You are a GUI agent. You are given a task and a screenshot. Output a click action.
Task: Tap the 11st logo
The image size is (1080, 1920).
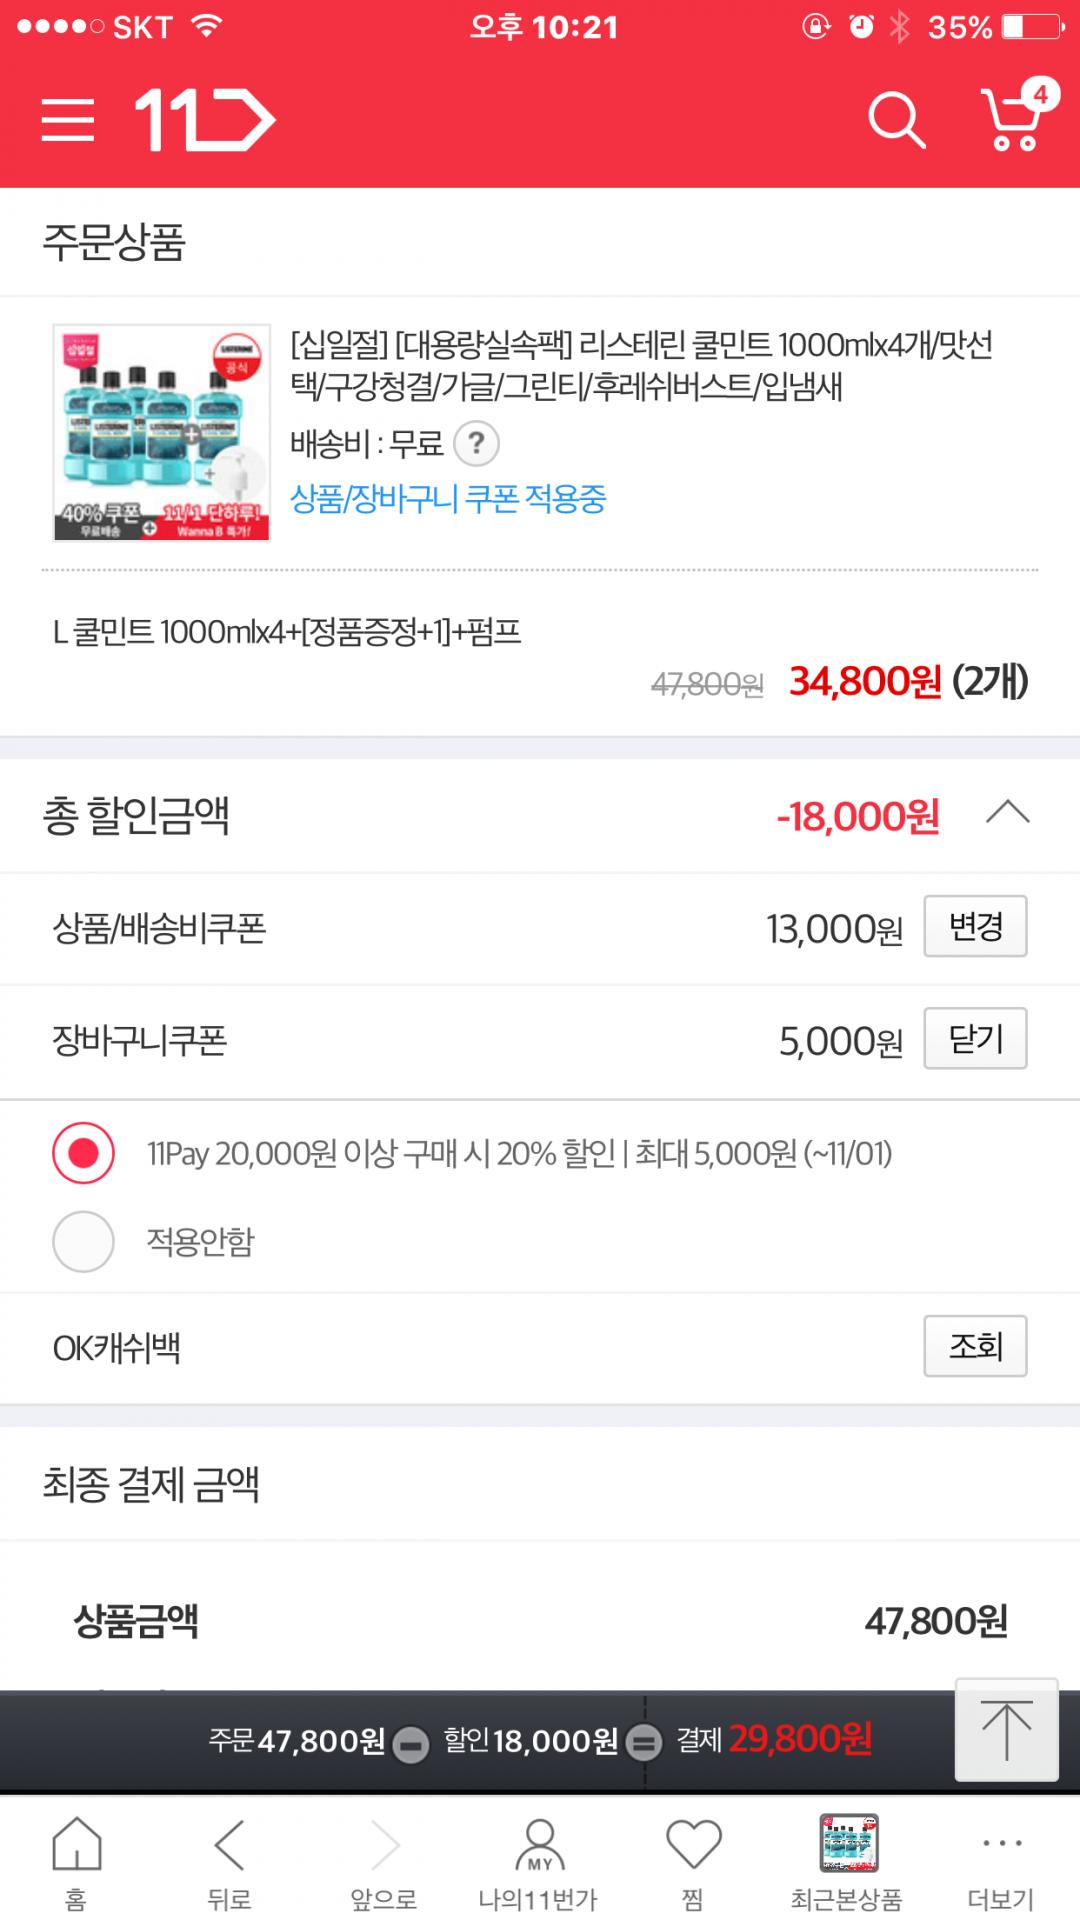tap(205, 121)
